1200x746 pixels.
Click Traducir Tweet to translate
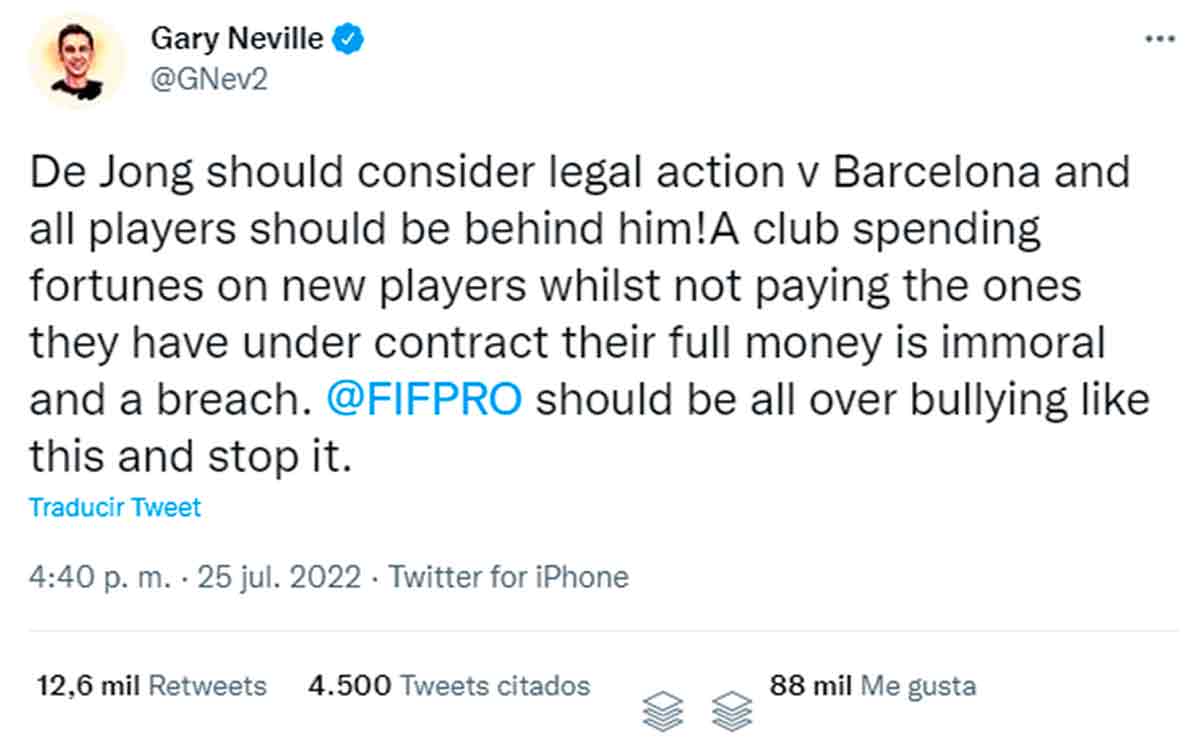point(115,507)
